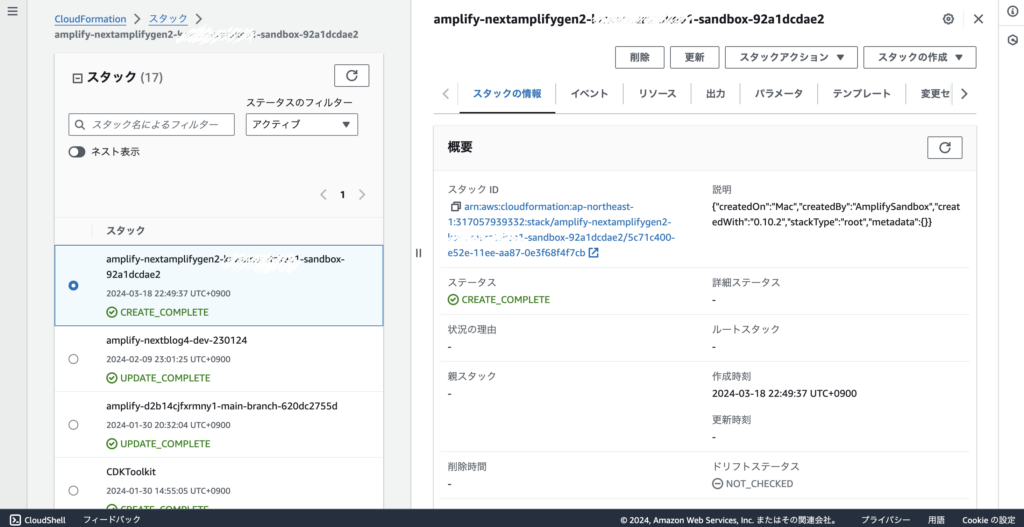Viewport: 1024px width, 527px height.
Task: Switch to the パラメータ tab
Action: [778, 93]
